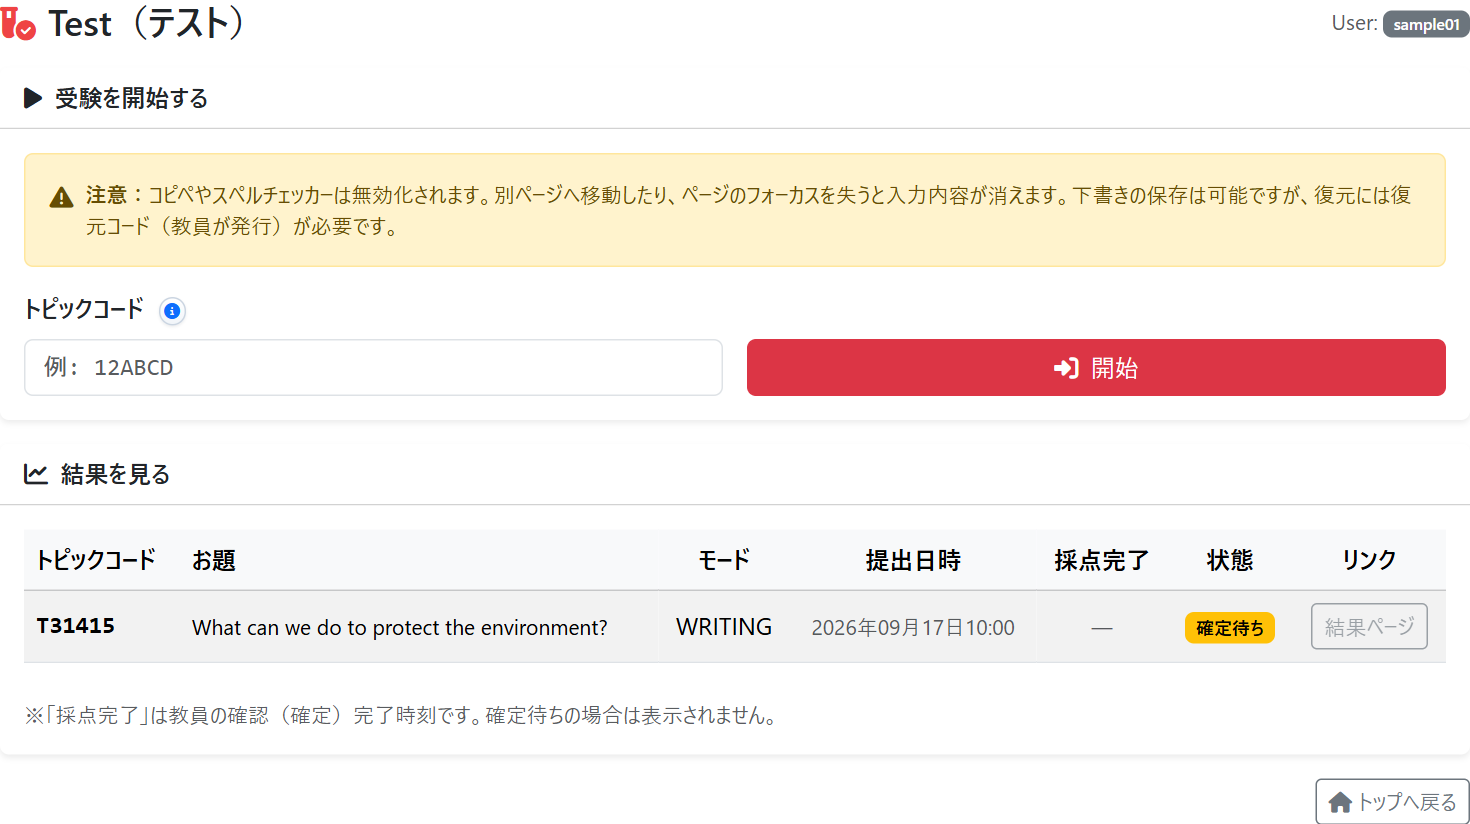Click the 確定待ち status badge
The image size is (1470, 824).
1230,627
